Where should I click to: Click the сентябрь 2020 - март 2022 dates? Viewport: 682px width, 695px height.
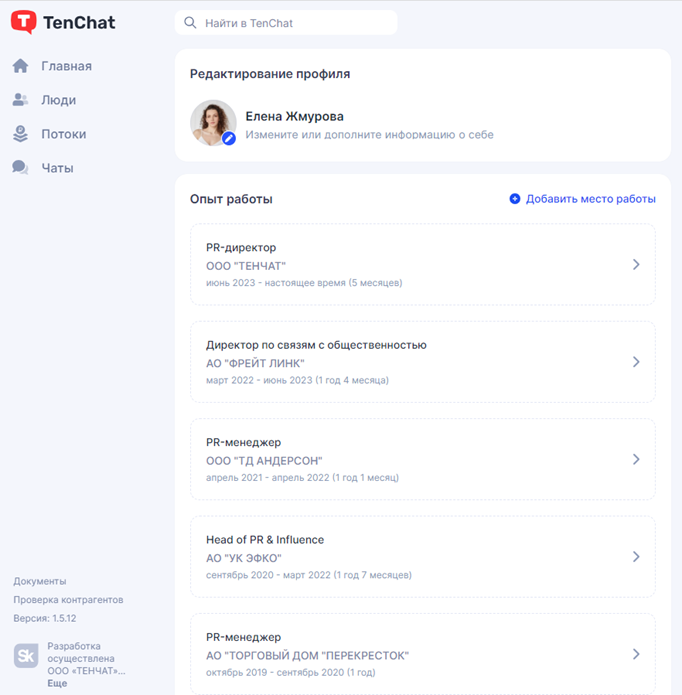(x=309, y=575)
